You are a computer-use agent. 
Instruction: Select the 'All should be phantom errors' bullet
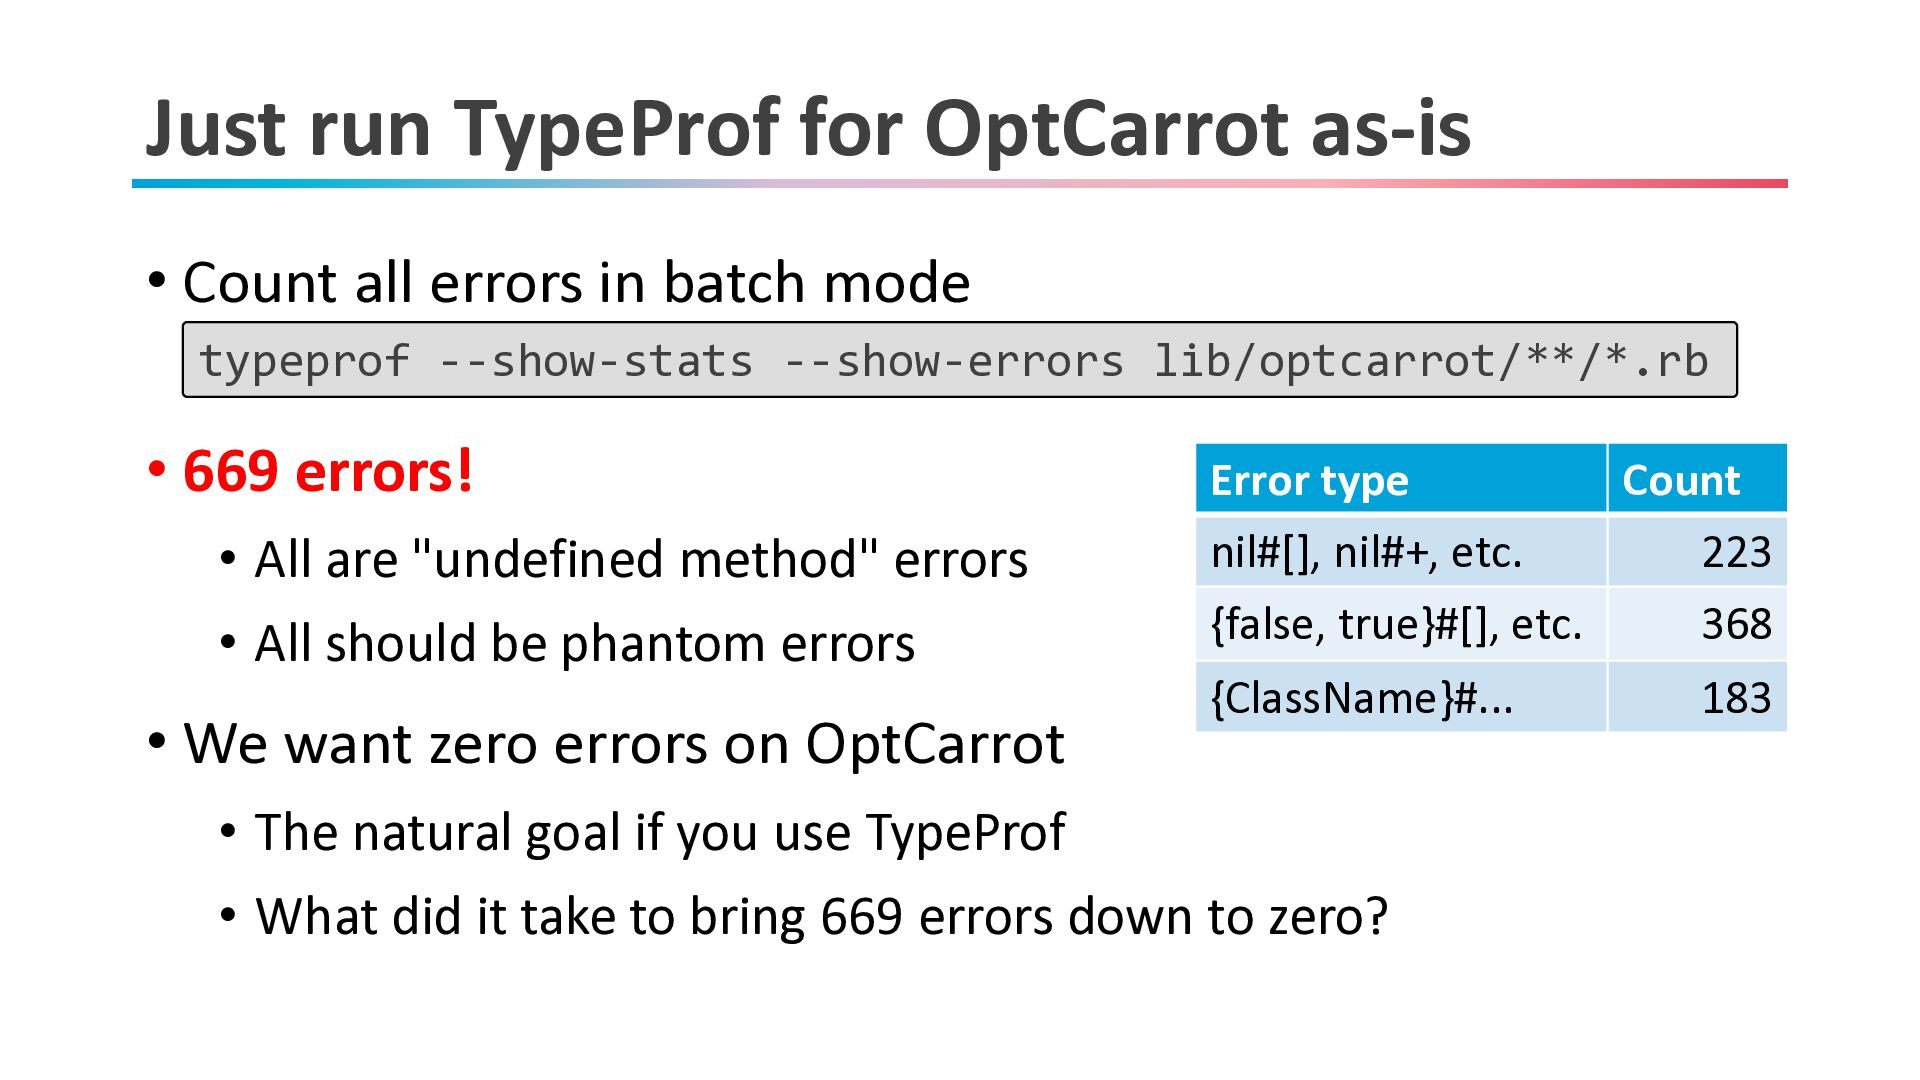(x=585, y=643)
